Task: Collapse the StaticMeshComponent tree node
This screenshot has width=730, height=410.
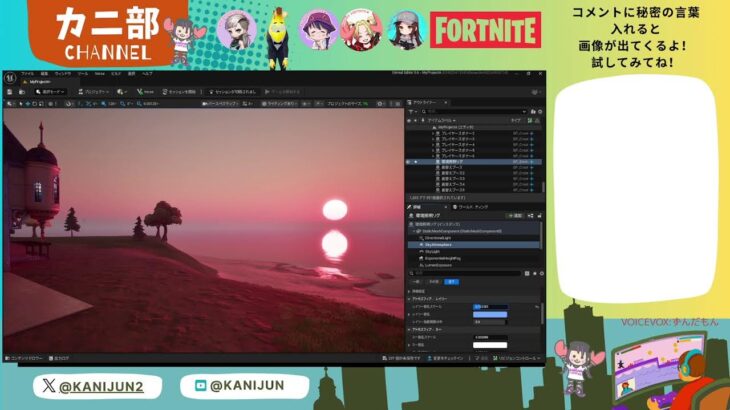Action: point(413,231)
